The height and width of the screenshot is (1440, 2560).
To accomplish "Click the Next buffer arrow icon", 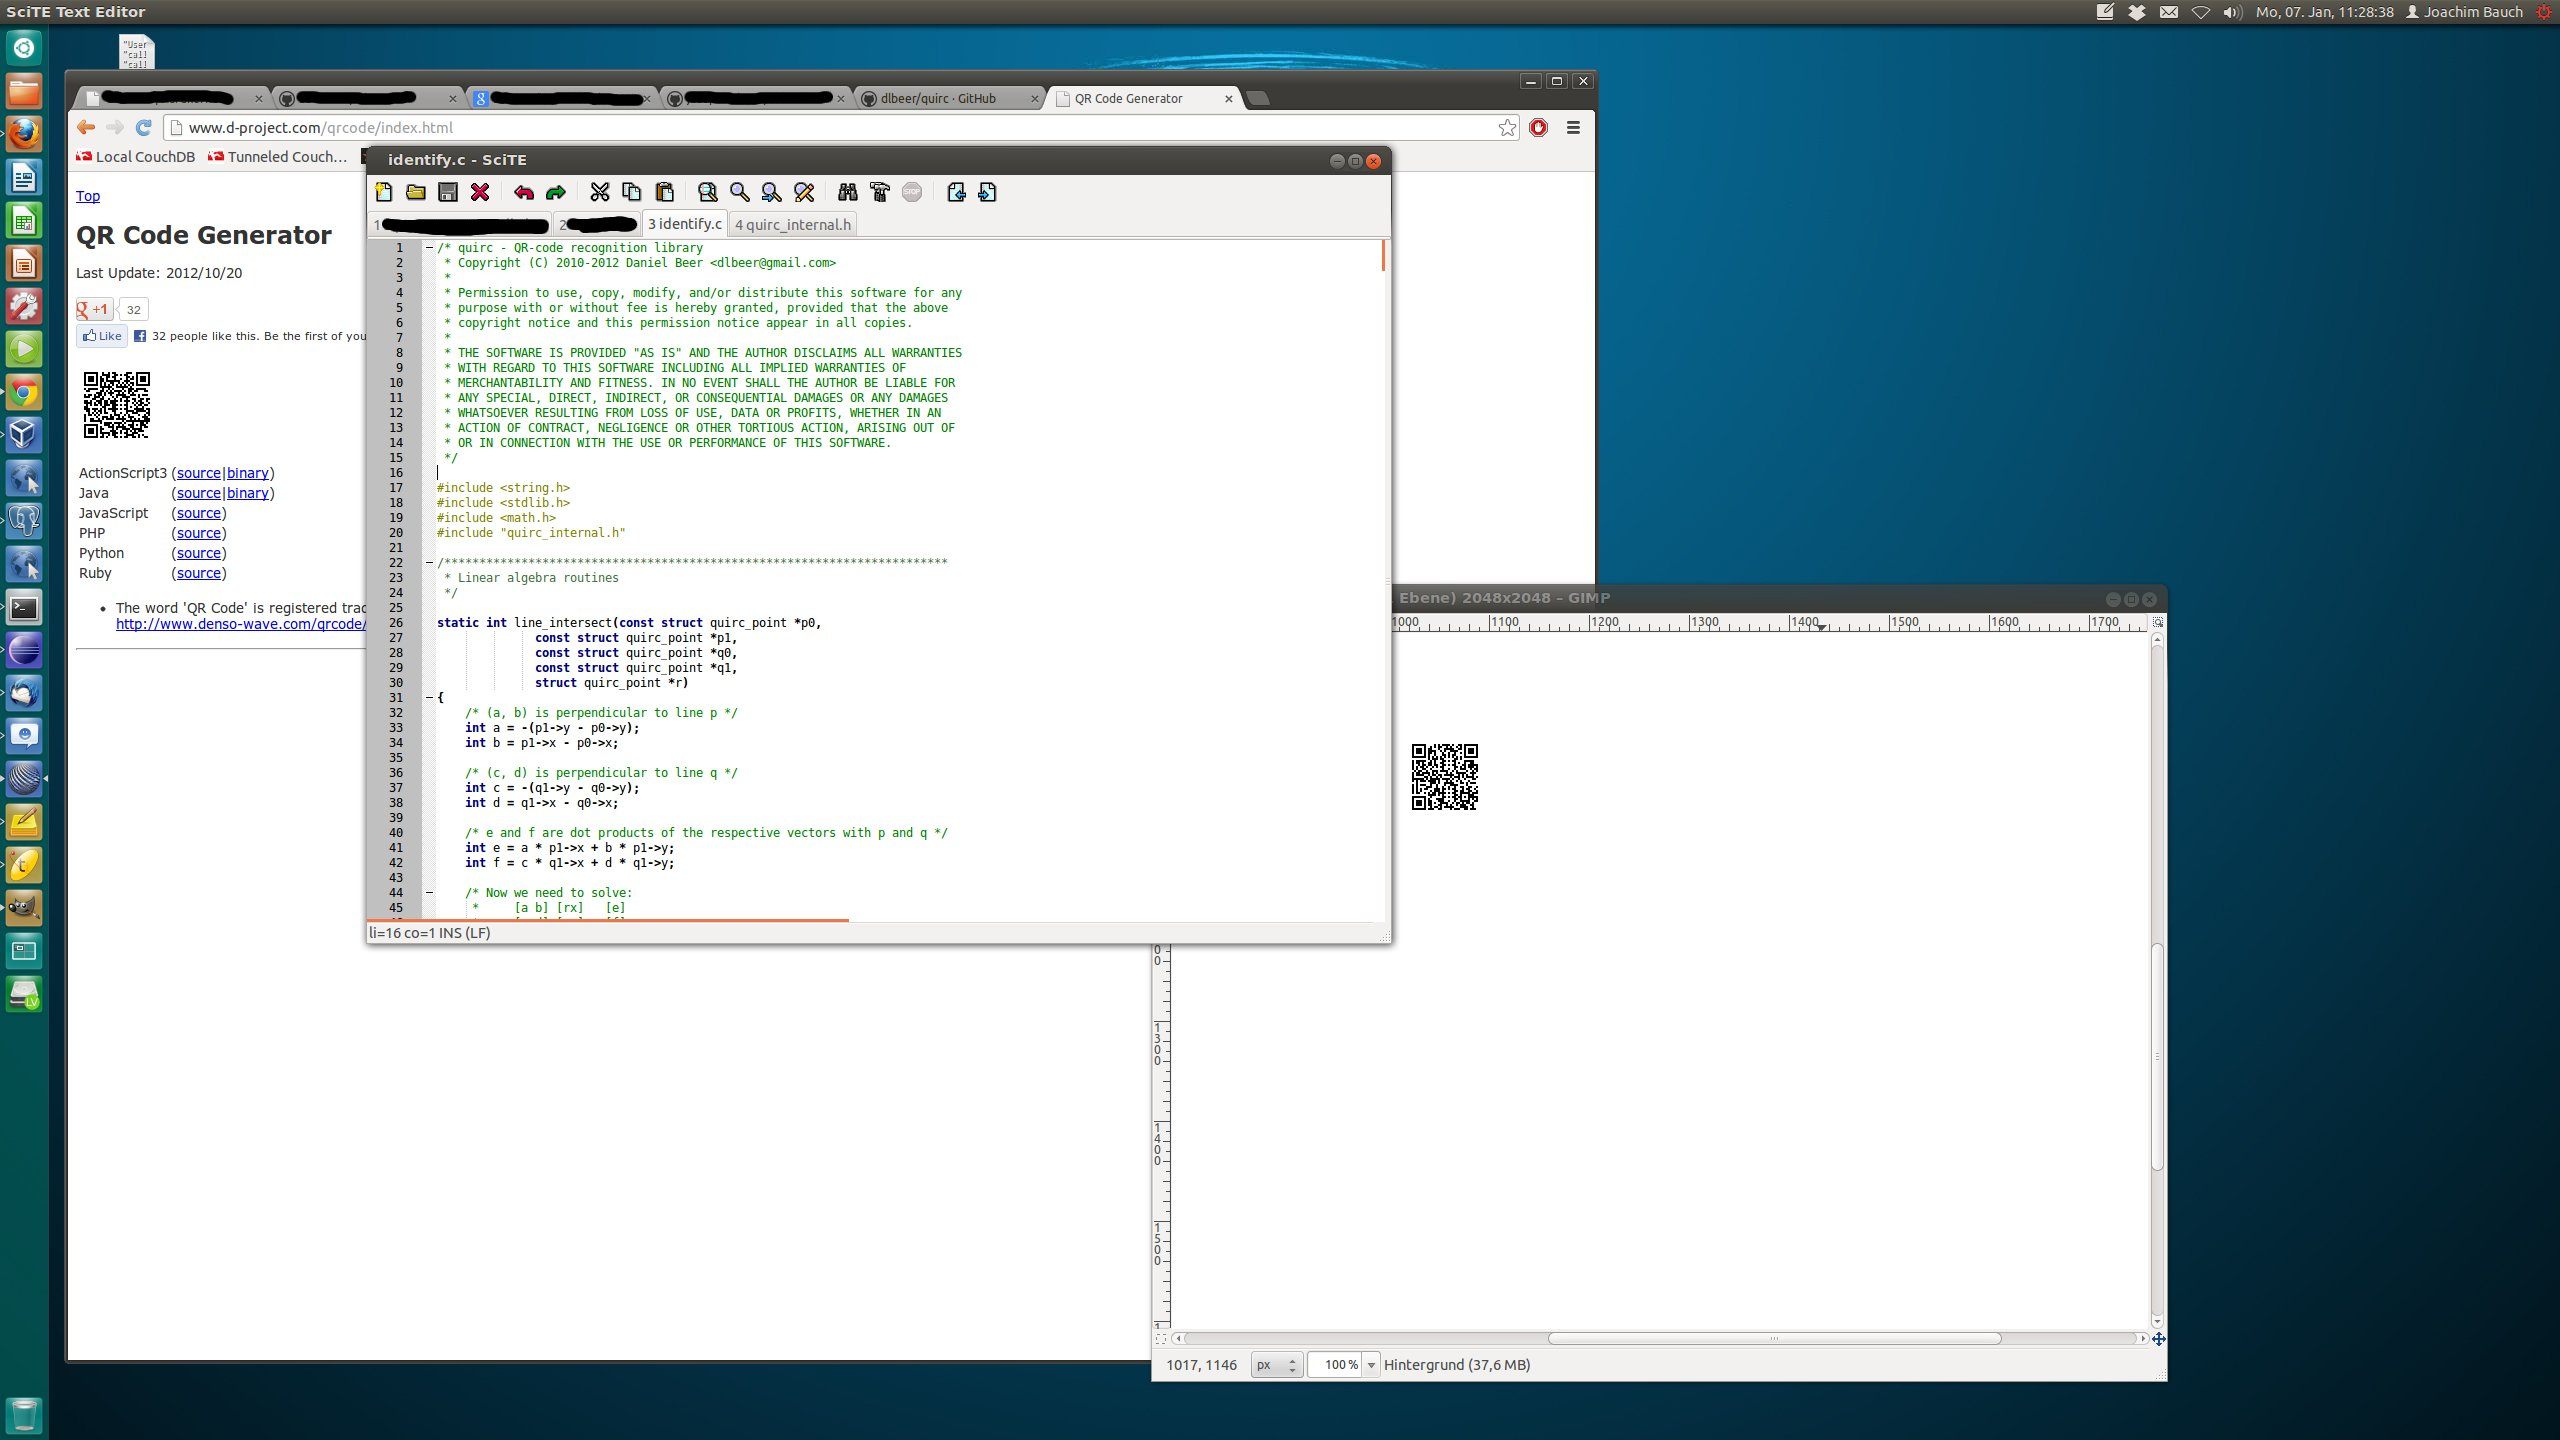I will click(x=987, y=192).
